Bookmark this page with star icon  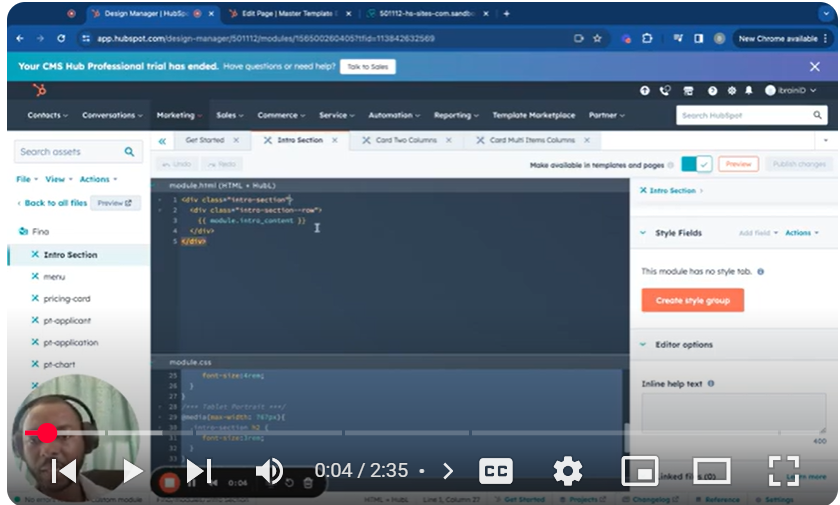(x=597, y=39)
